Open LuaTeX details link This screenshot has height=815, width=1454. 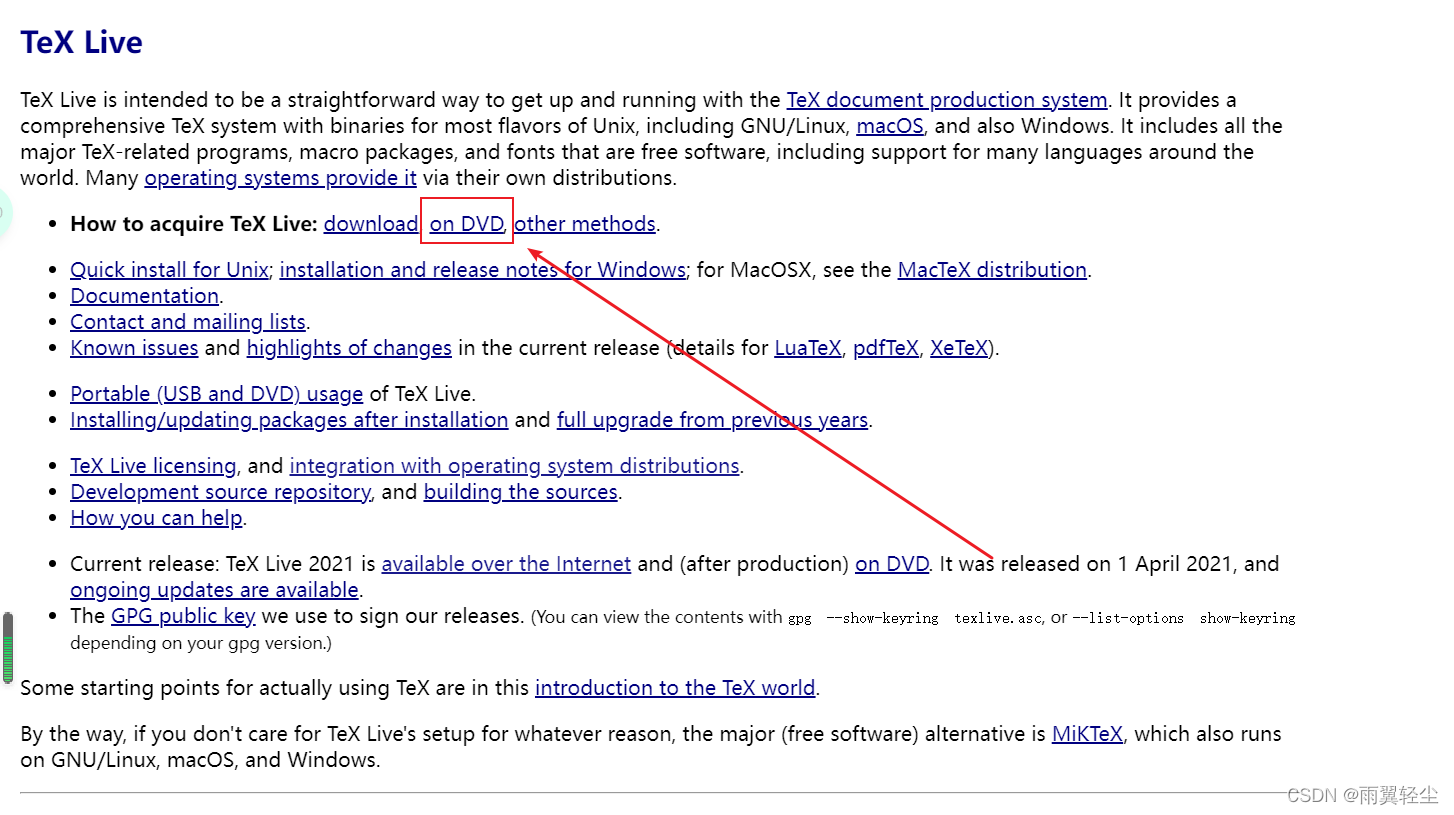[x=808, y=348]
